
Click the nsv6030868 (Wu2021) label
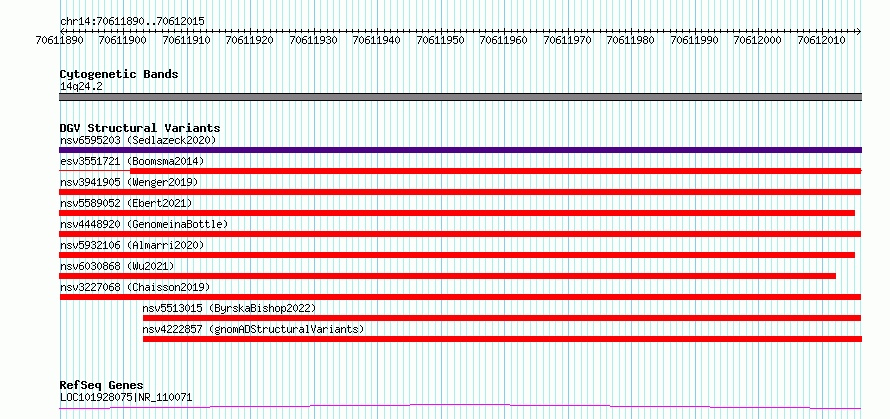(x=117, y=266)
